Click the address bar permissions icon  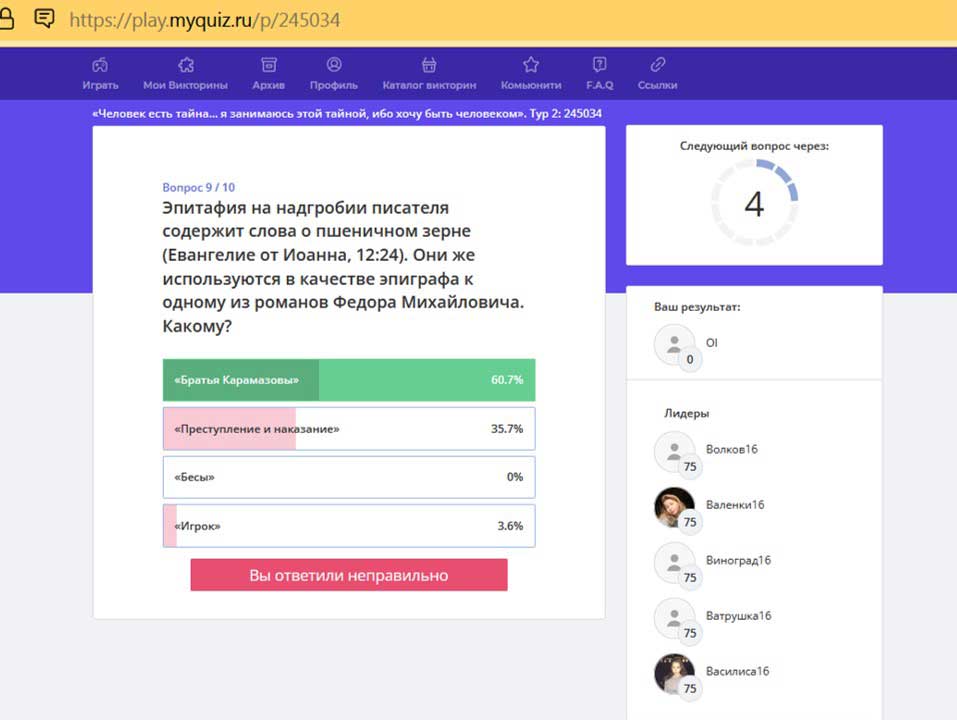[x=44, y=18]
